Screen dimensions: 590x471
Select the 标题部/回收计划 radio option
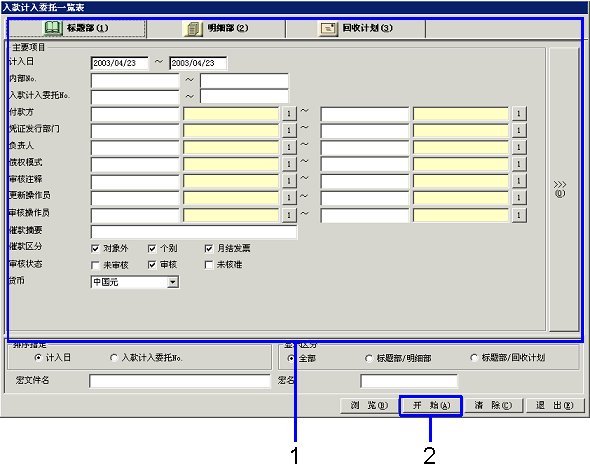474,358
